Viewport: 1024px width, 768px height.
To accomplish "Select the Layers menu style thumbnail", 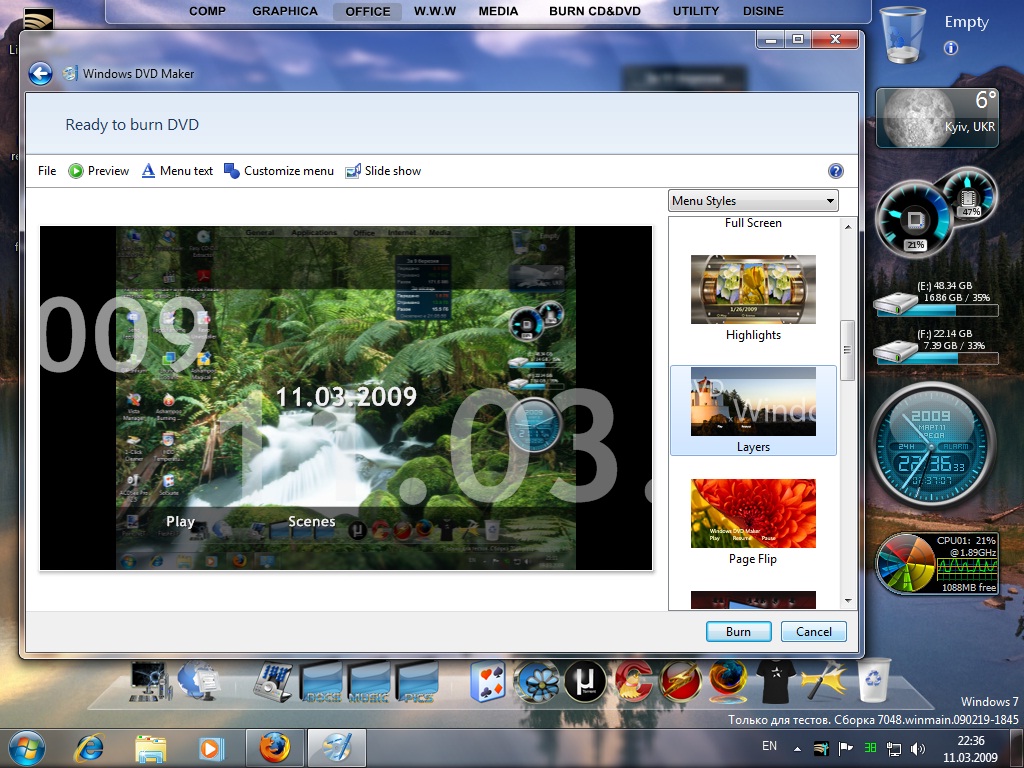I will tap(753, 401).
